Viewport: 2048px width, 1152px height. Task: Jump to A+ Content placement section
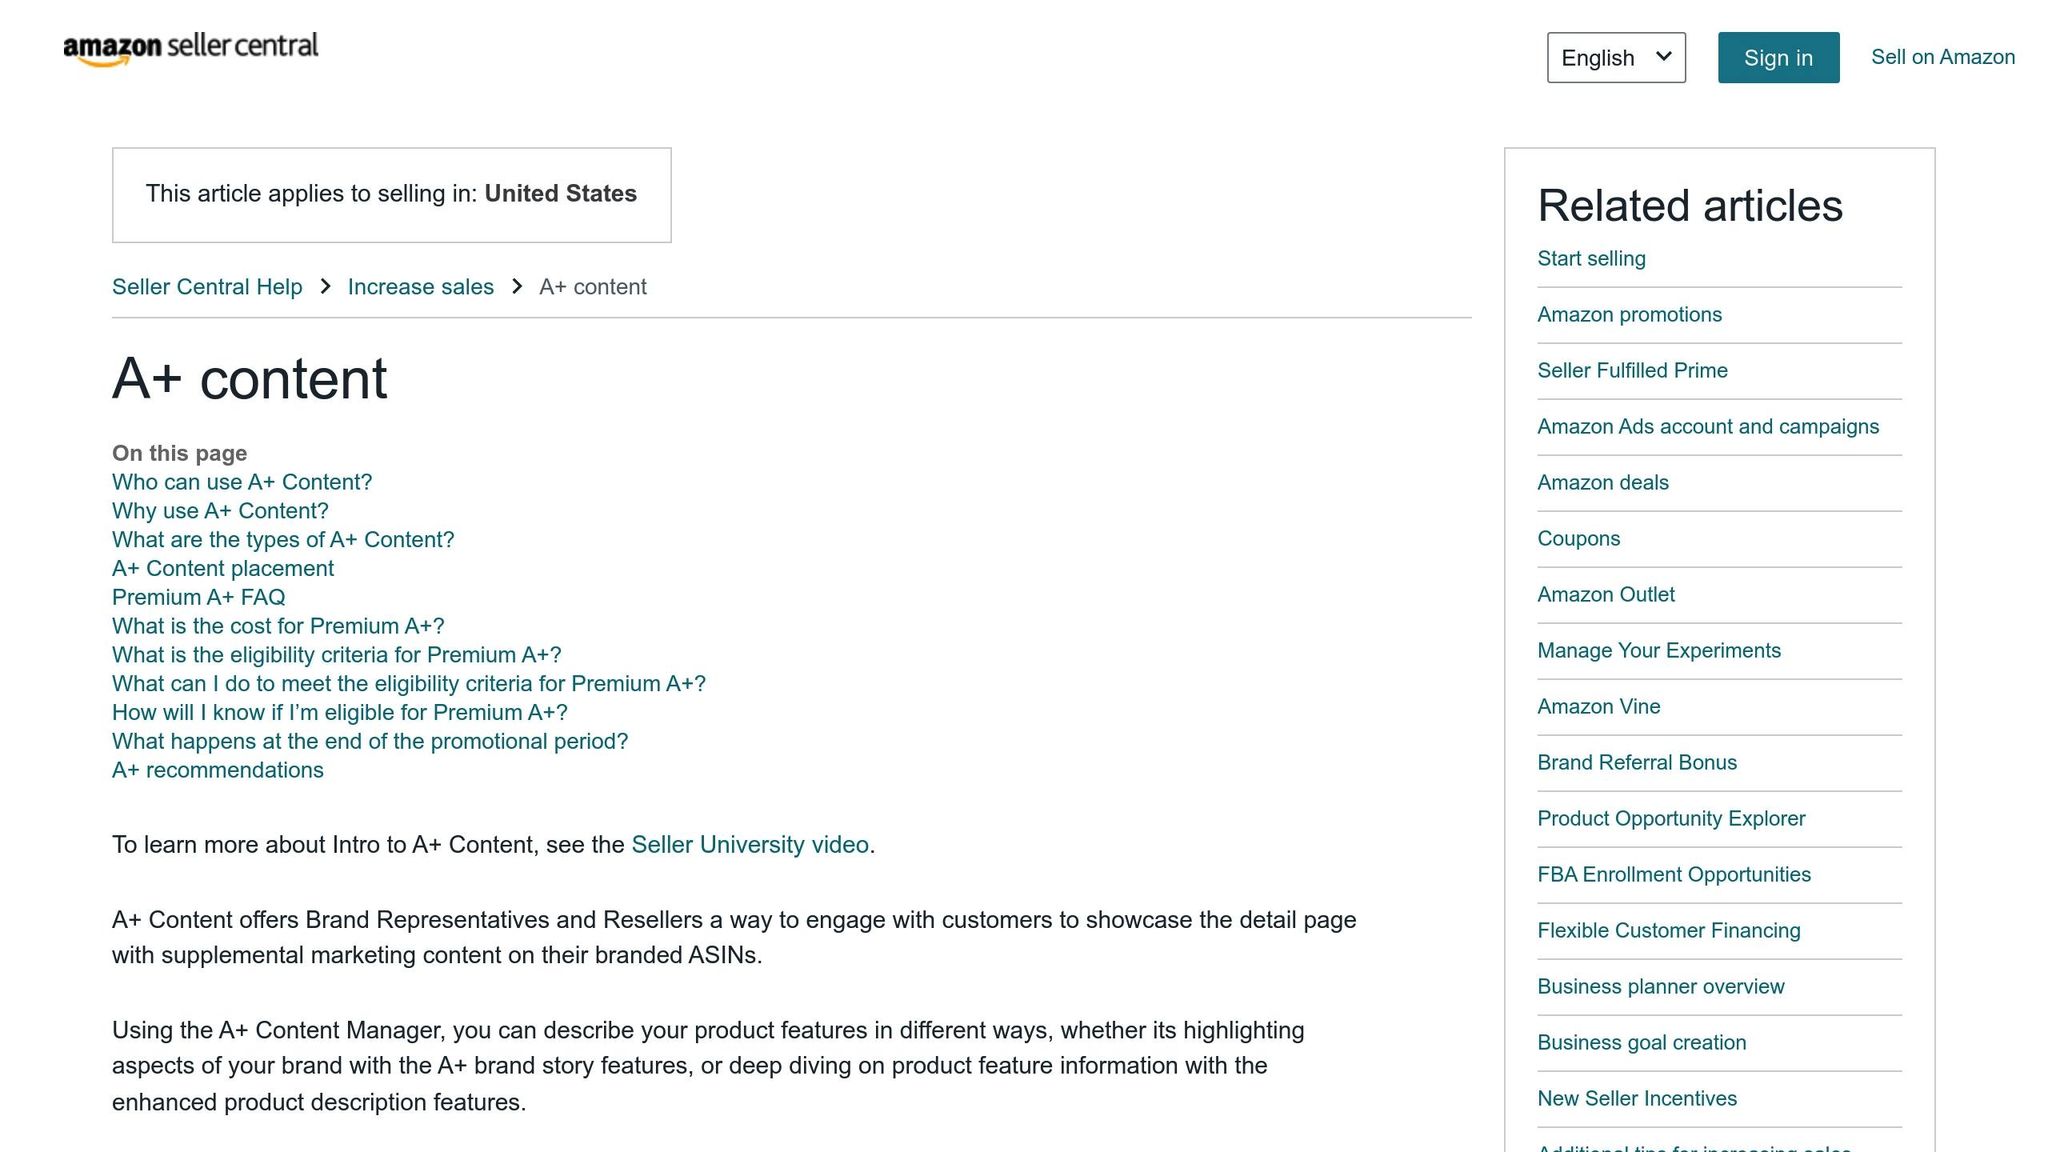tap(223, 569)
